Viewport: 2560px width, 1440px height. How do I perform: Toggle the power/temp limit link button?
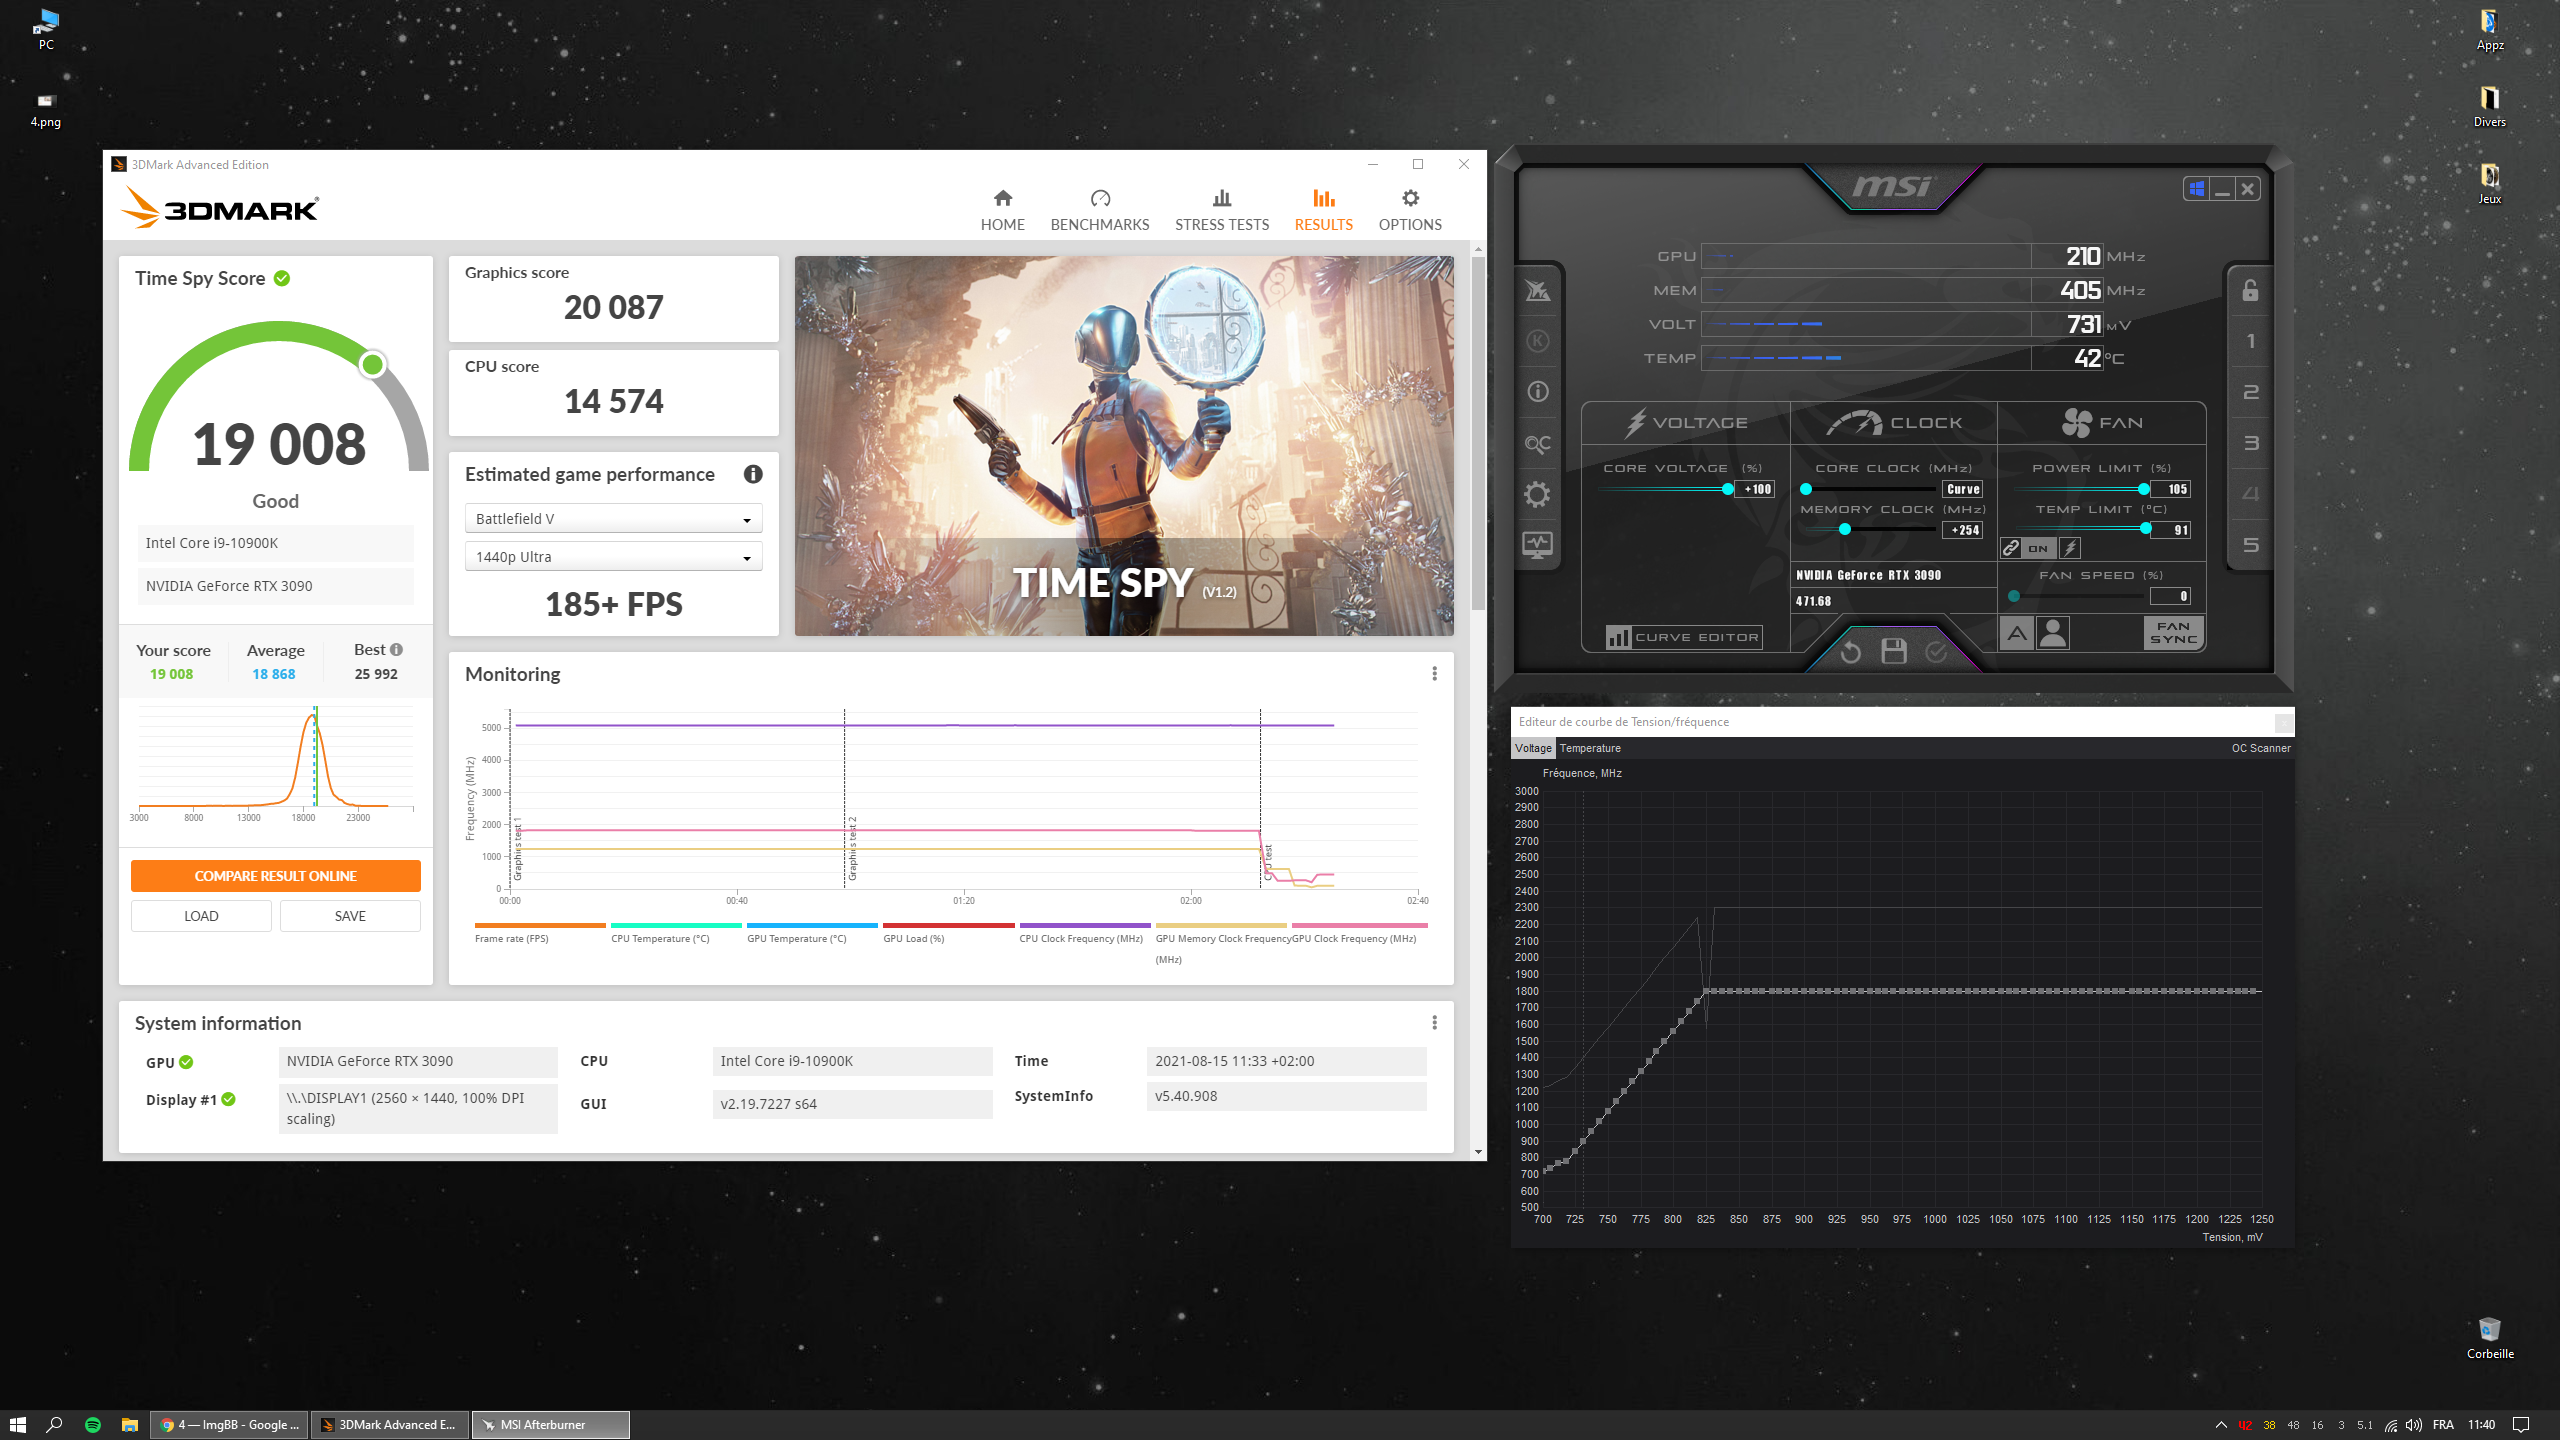2011,548
